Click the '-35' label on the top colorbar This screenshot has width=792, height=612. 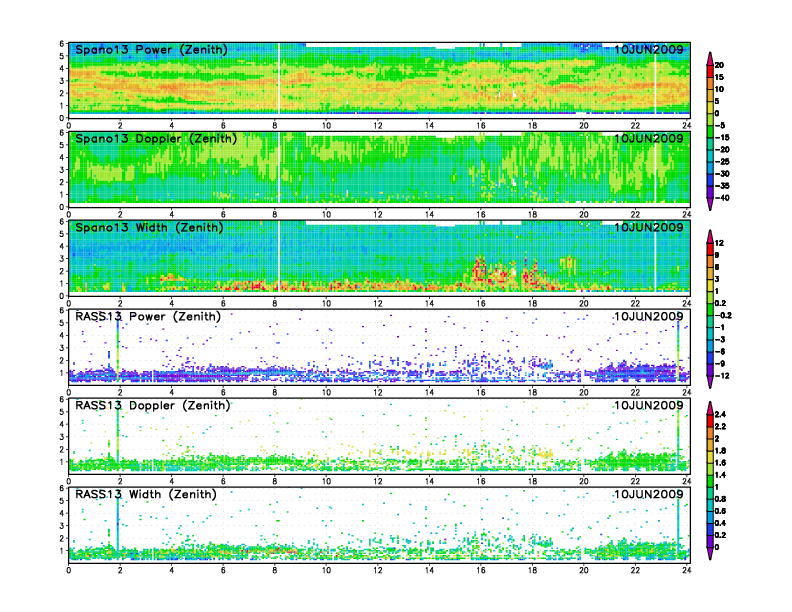pyautogui.click(x=722, y=186)
